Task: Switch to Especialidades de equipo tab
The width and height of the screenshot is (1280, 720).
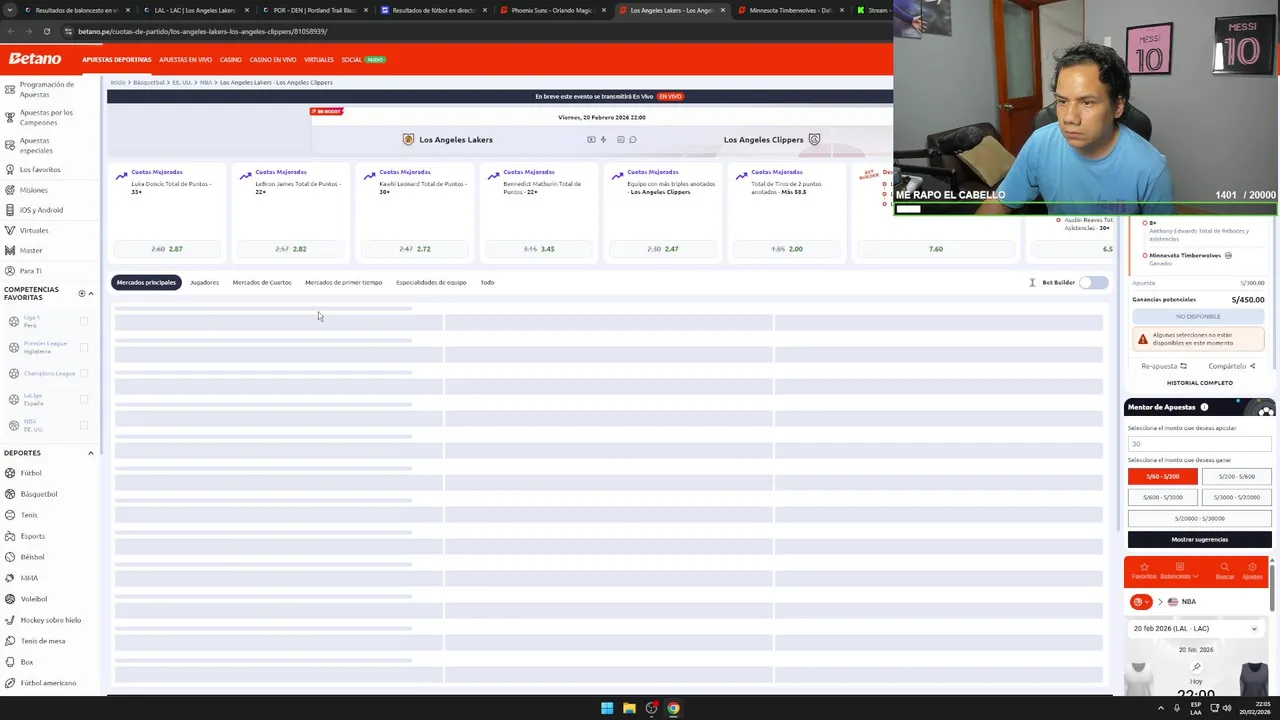Action: (431, 282)
